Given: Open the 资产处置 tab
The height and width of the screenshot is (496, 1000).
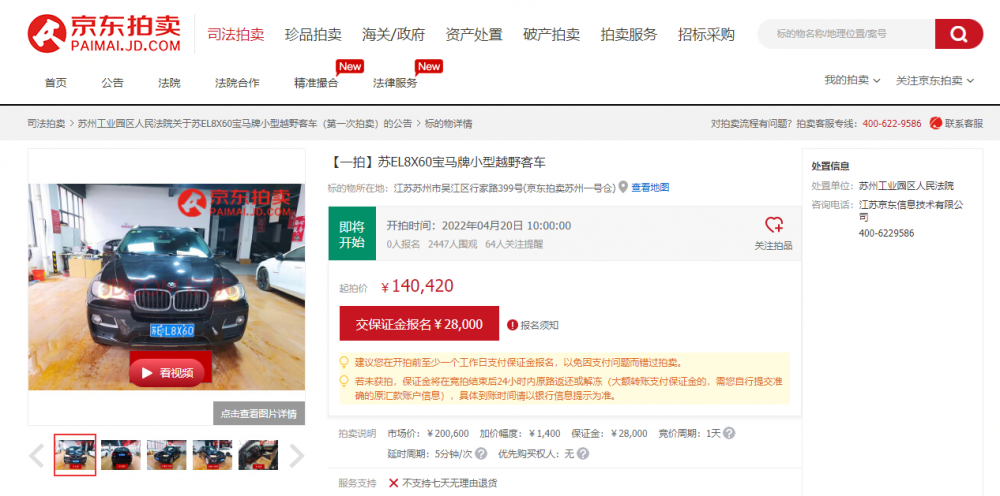Looking at the screenshot, I should tap(474, 34).
